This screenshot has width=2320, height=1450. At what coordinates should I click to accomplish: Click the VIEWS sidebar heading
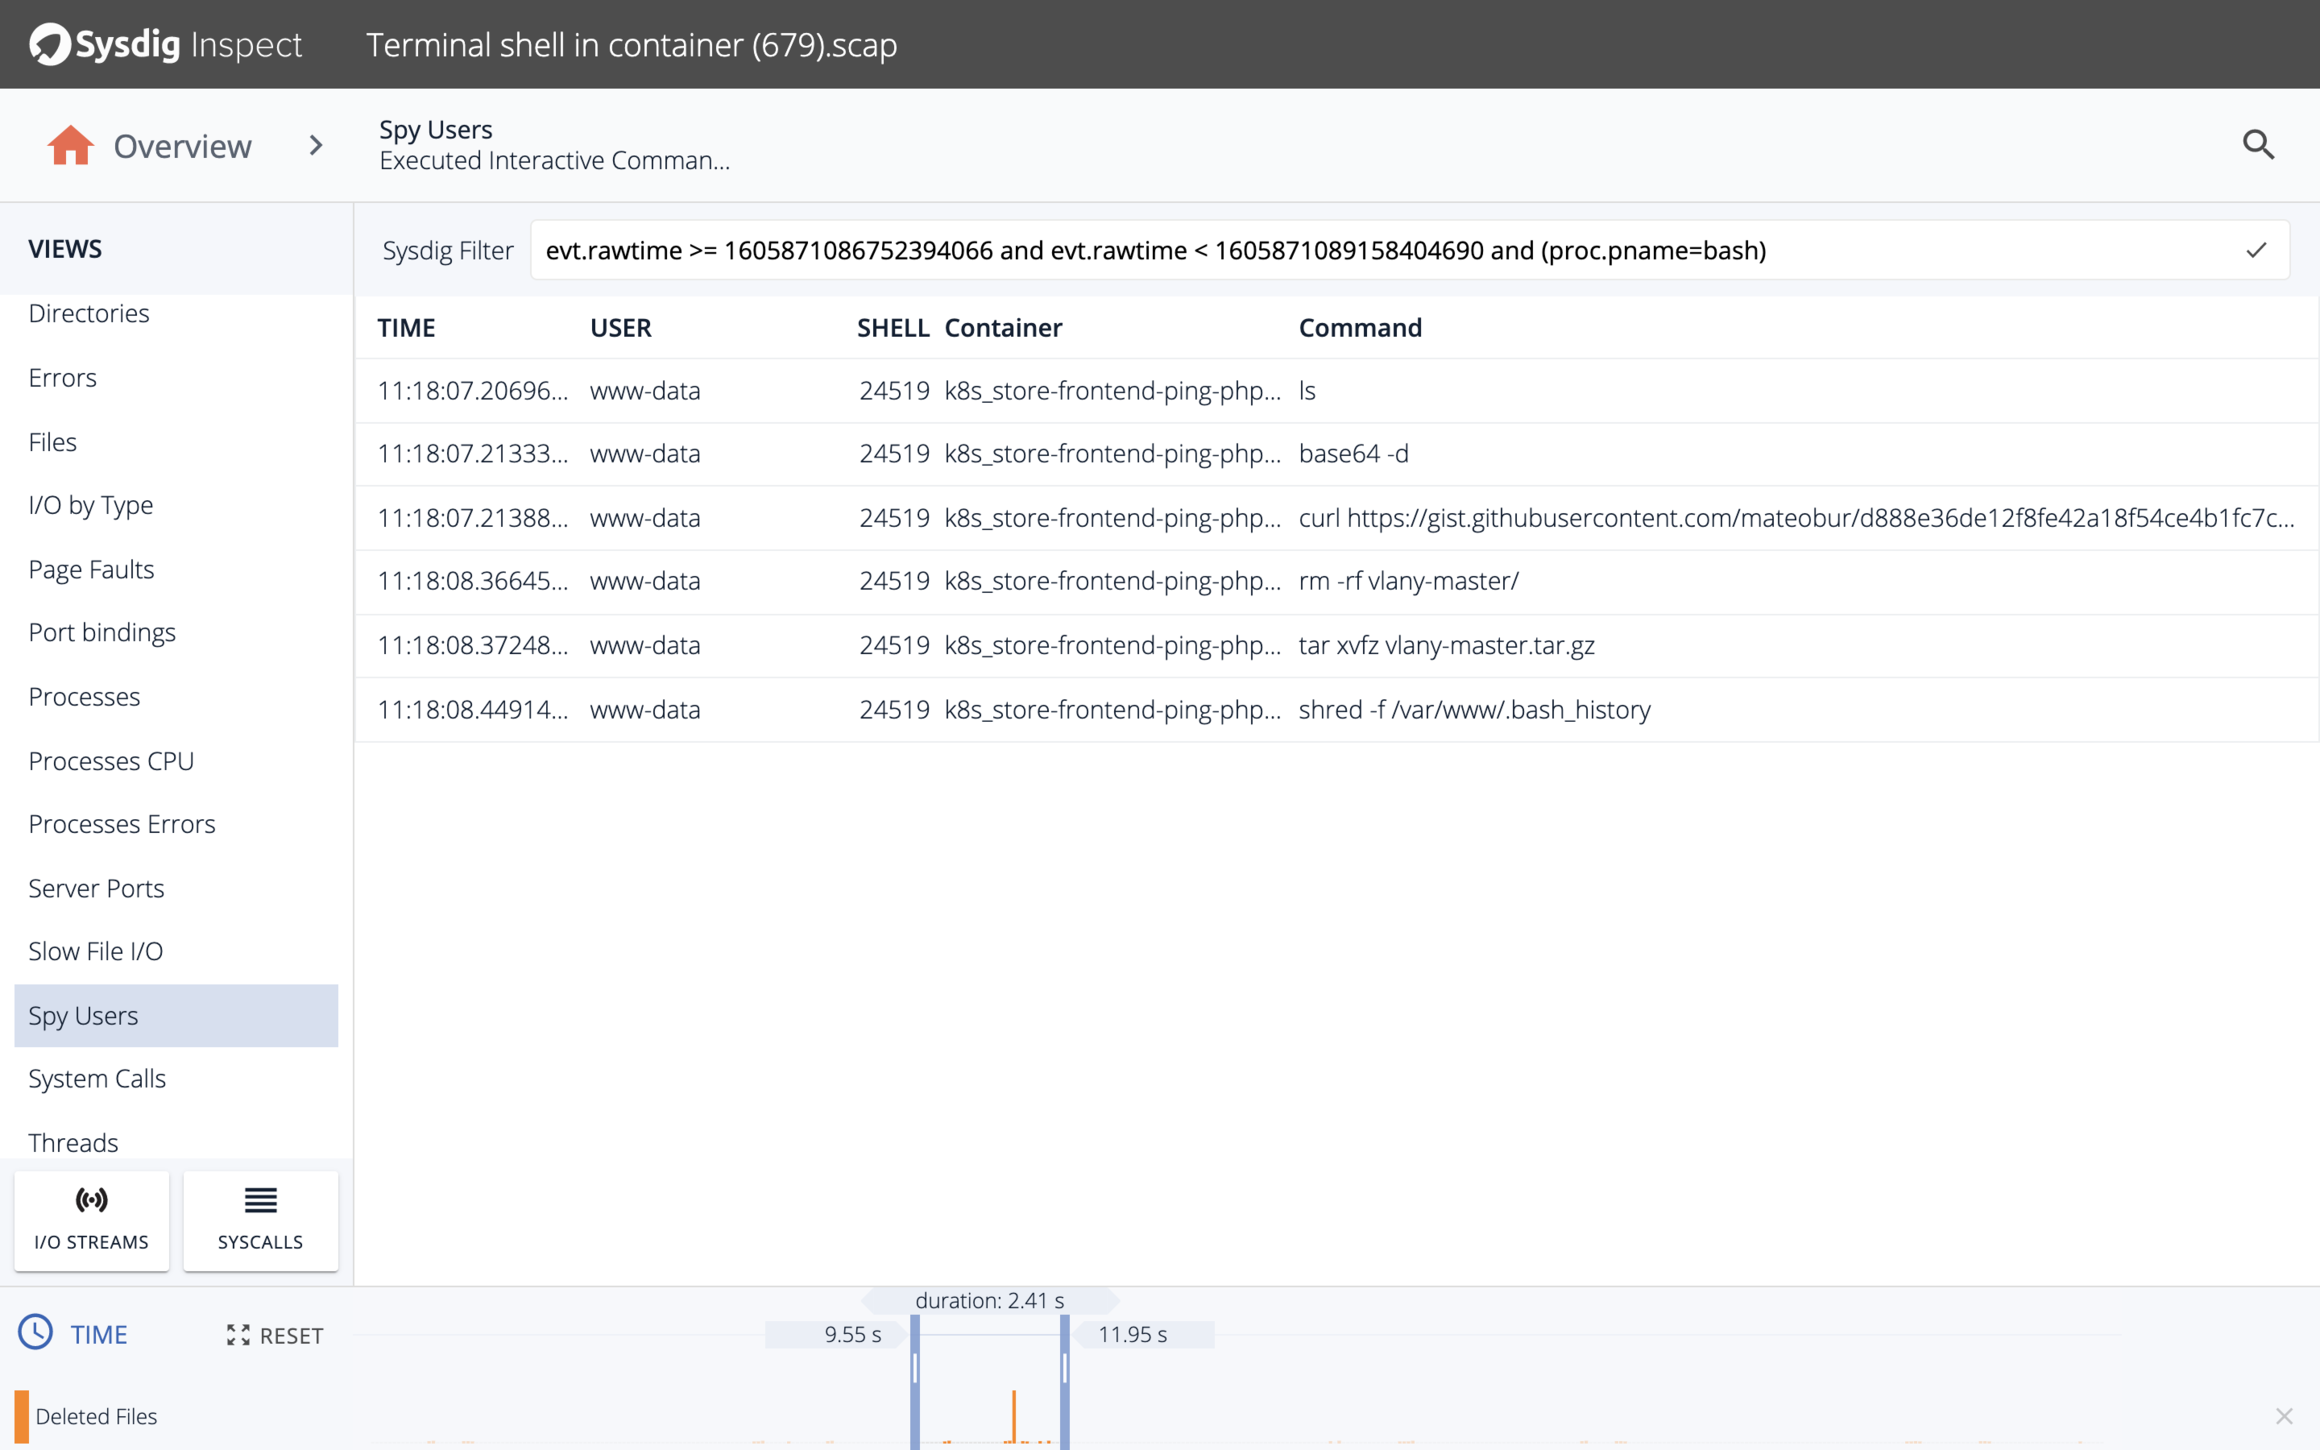coord(65,249)
